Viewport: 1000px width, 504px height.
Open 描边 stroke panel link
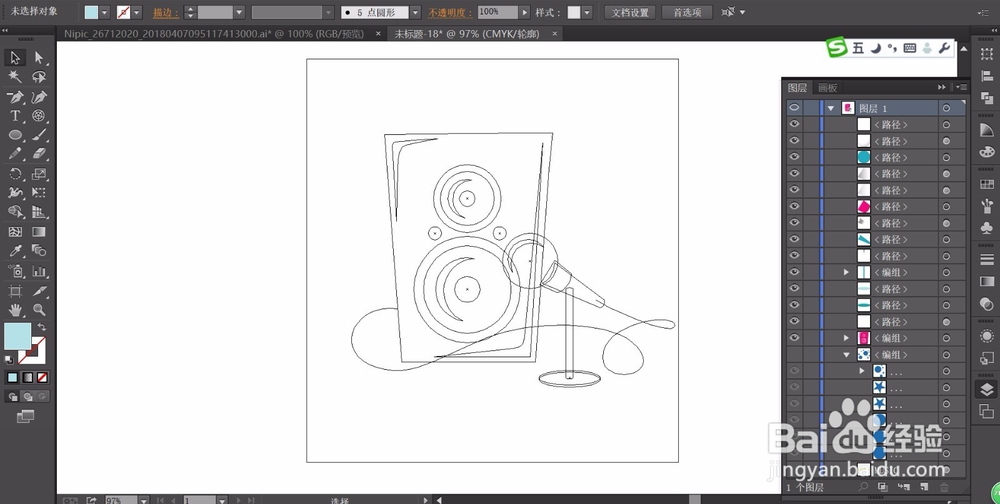pos(166,12)
